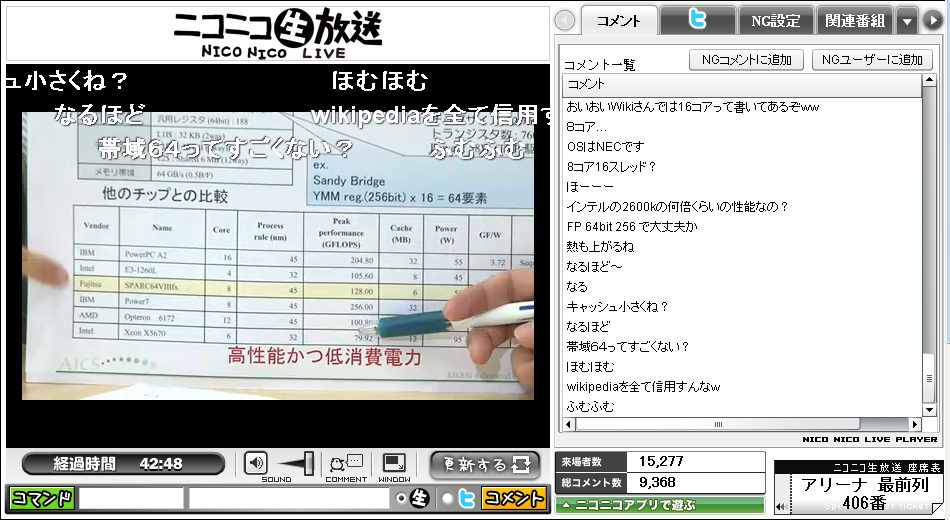This screenshot has width=950, height=520.
Task: Select the Twitter post radio button
Action: point(447,499)
